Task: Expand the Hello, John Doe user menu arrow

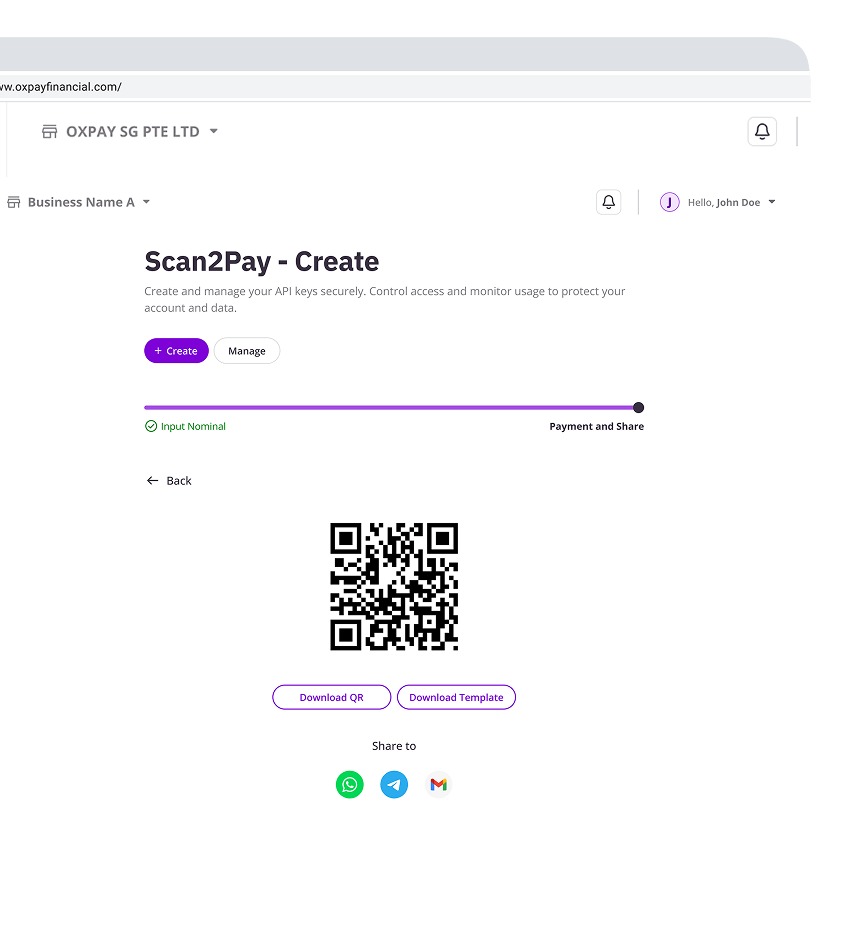Action: coord(772,202)
